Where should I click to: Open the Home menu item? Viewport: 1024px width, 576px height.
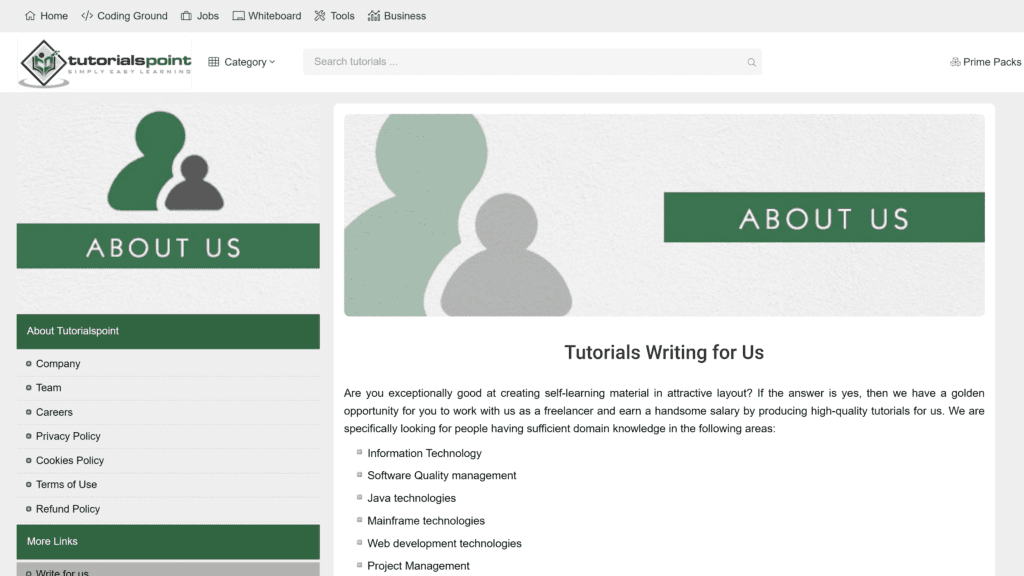54,16
